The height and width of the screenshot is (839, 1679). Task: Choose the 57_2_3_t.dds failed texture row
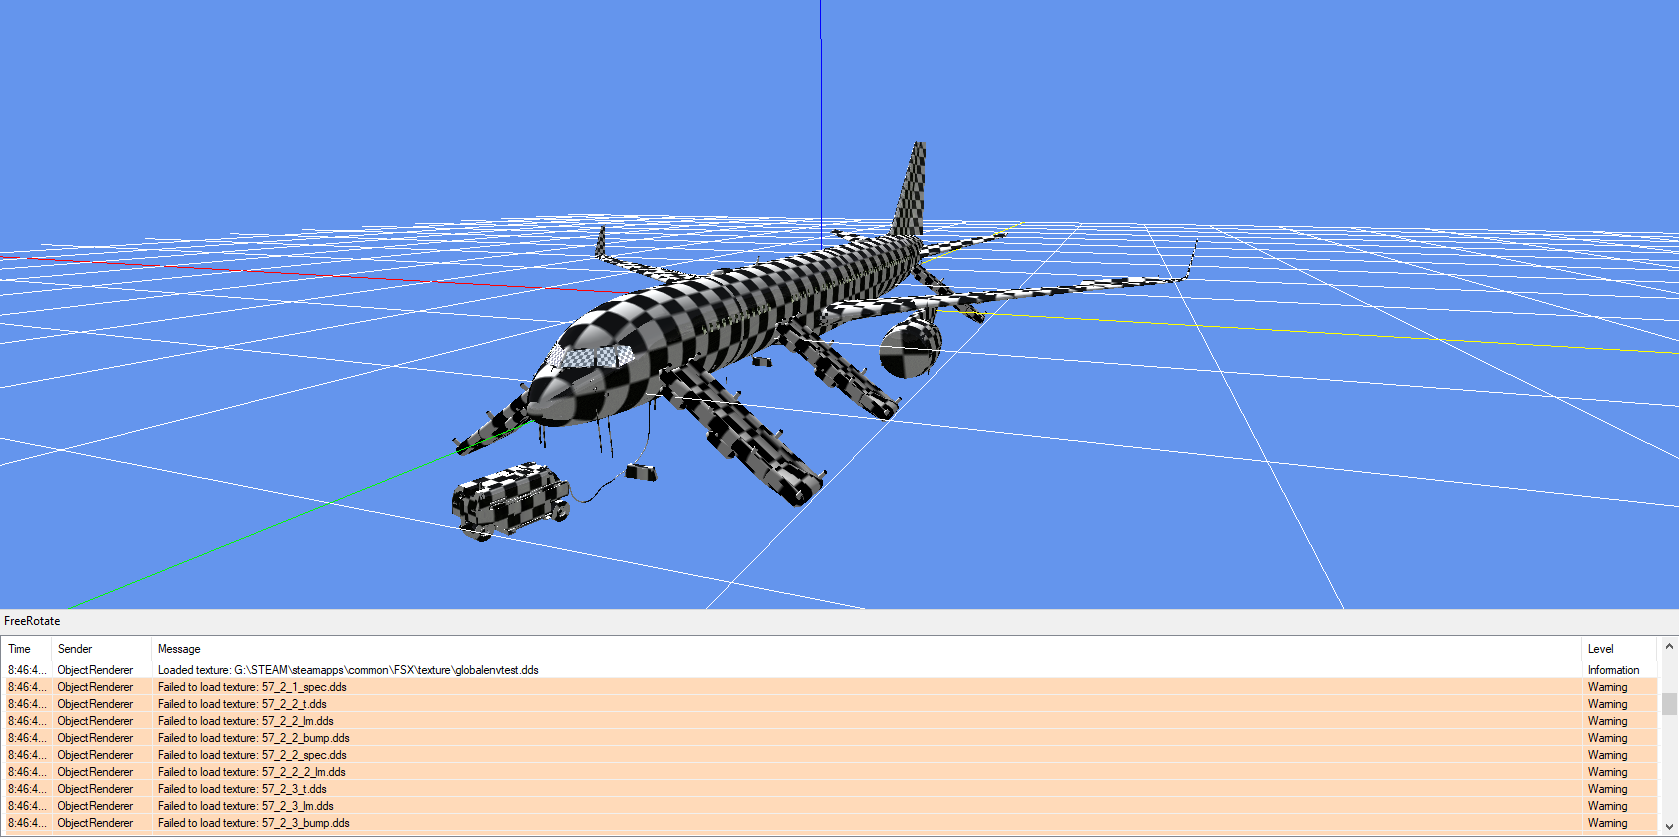tap(242, 789)
